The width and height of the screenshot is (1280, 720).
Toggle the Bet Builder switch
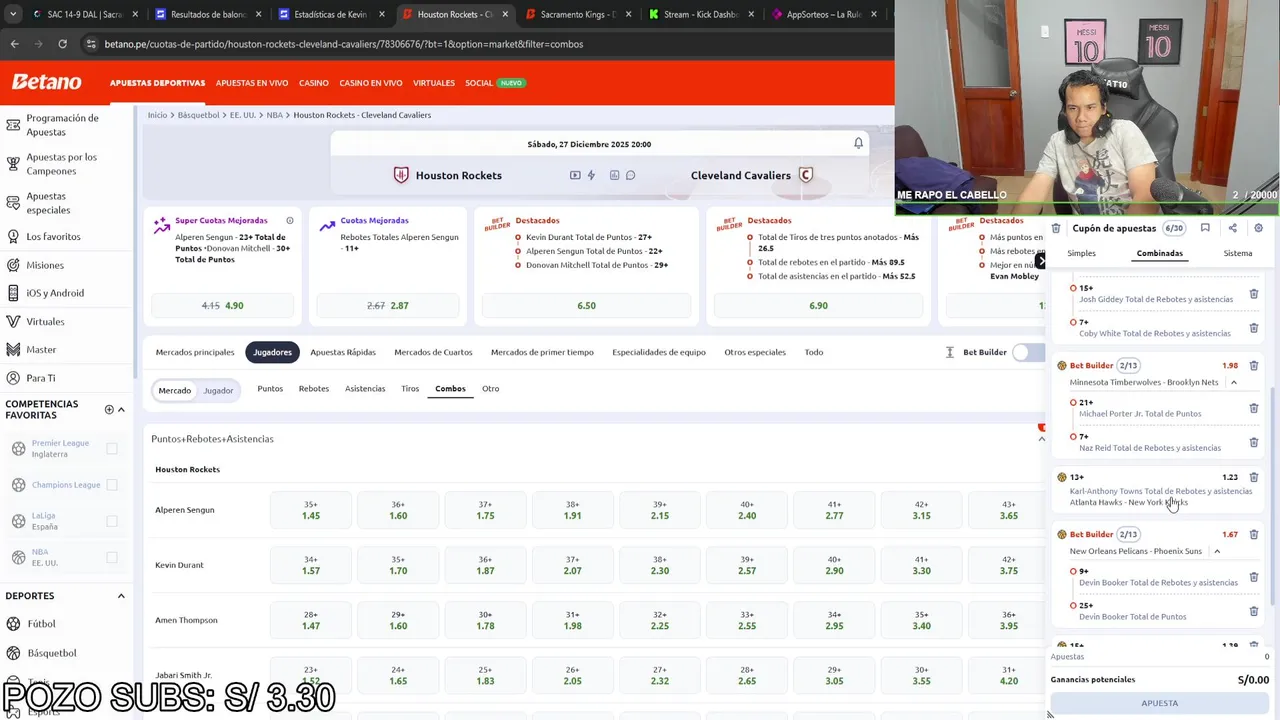tap(1028, 352)
